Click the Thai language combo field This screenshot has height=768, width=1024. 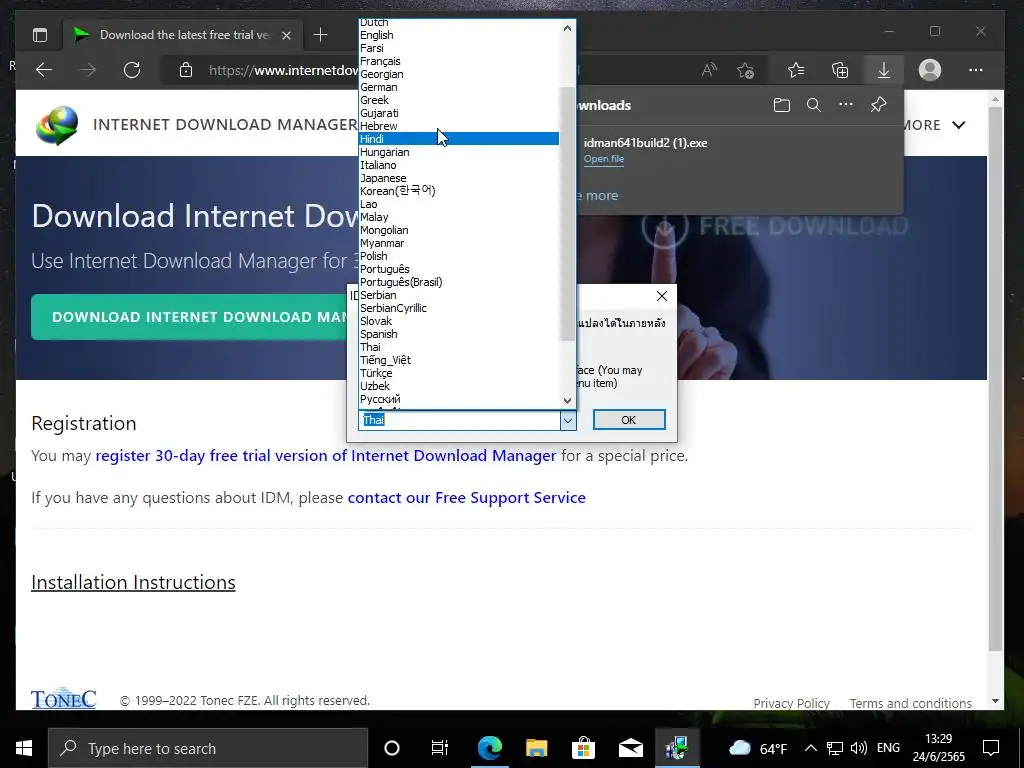[x=459, y=420]
